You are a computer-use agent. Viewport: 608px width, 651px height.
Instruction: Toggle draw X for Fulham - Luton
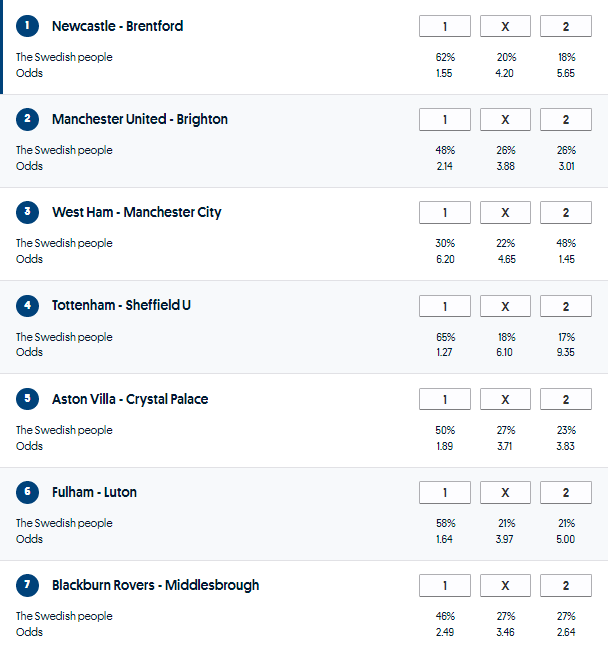505,493
